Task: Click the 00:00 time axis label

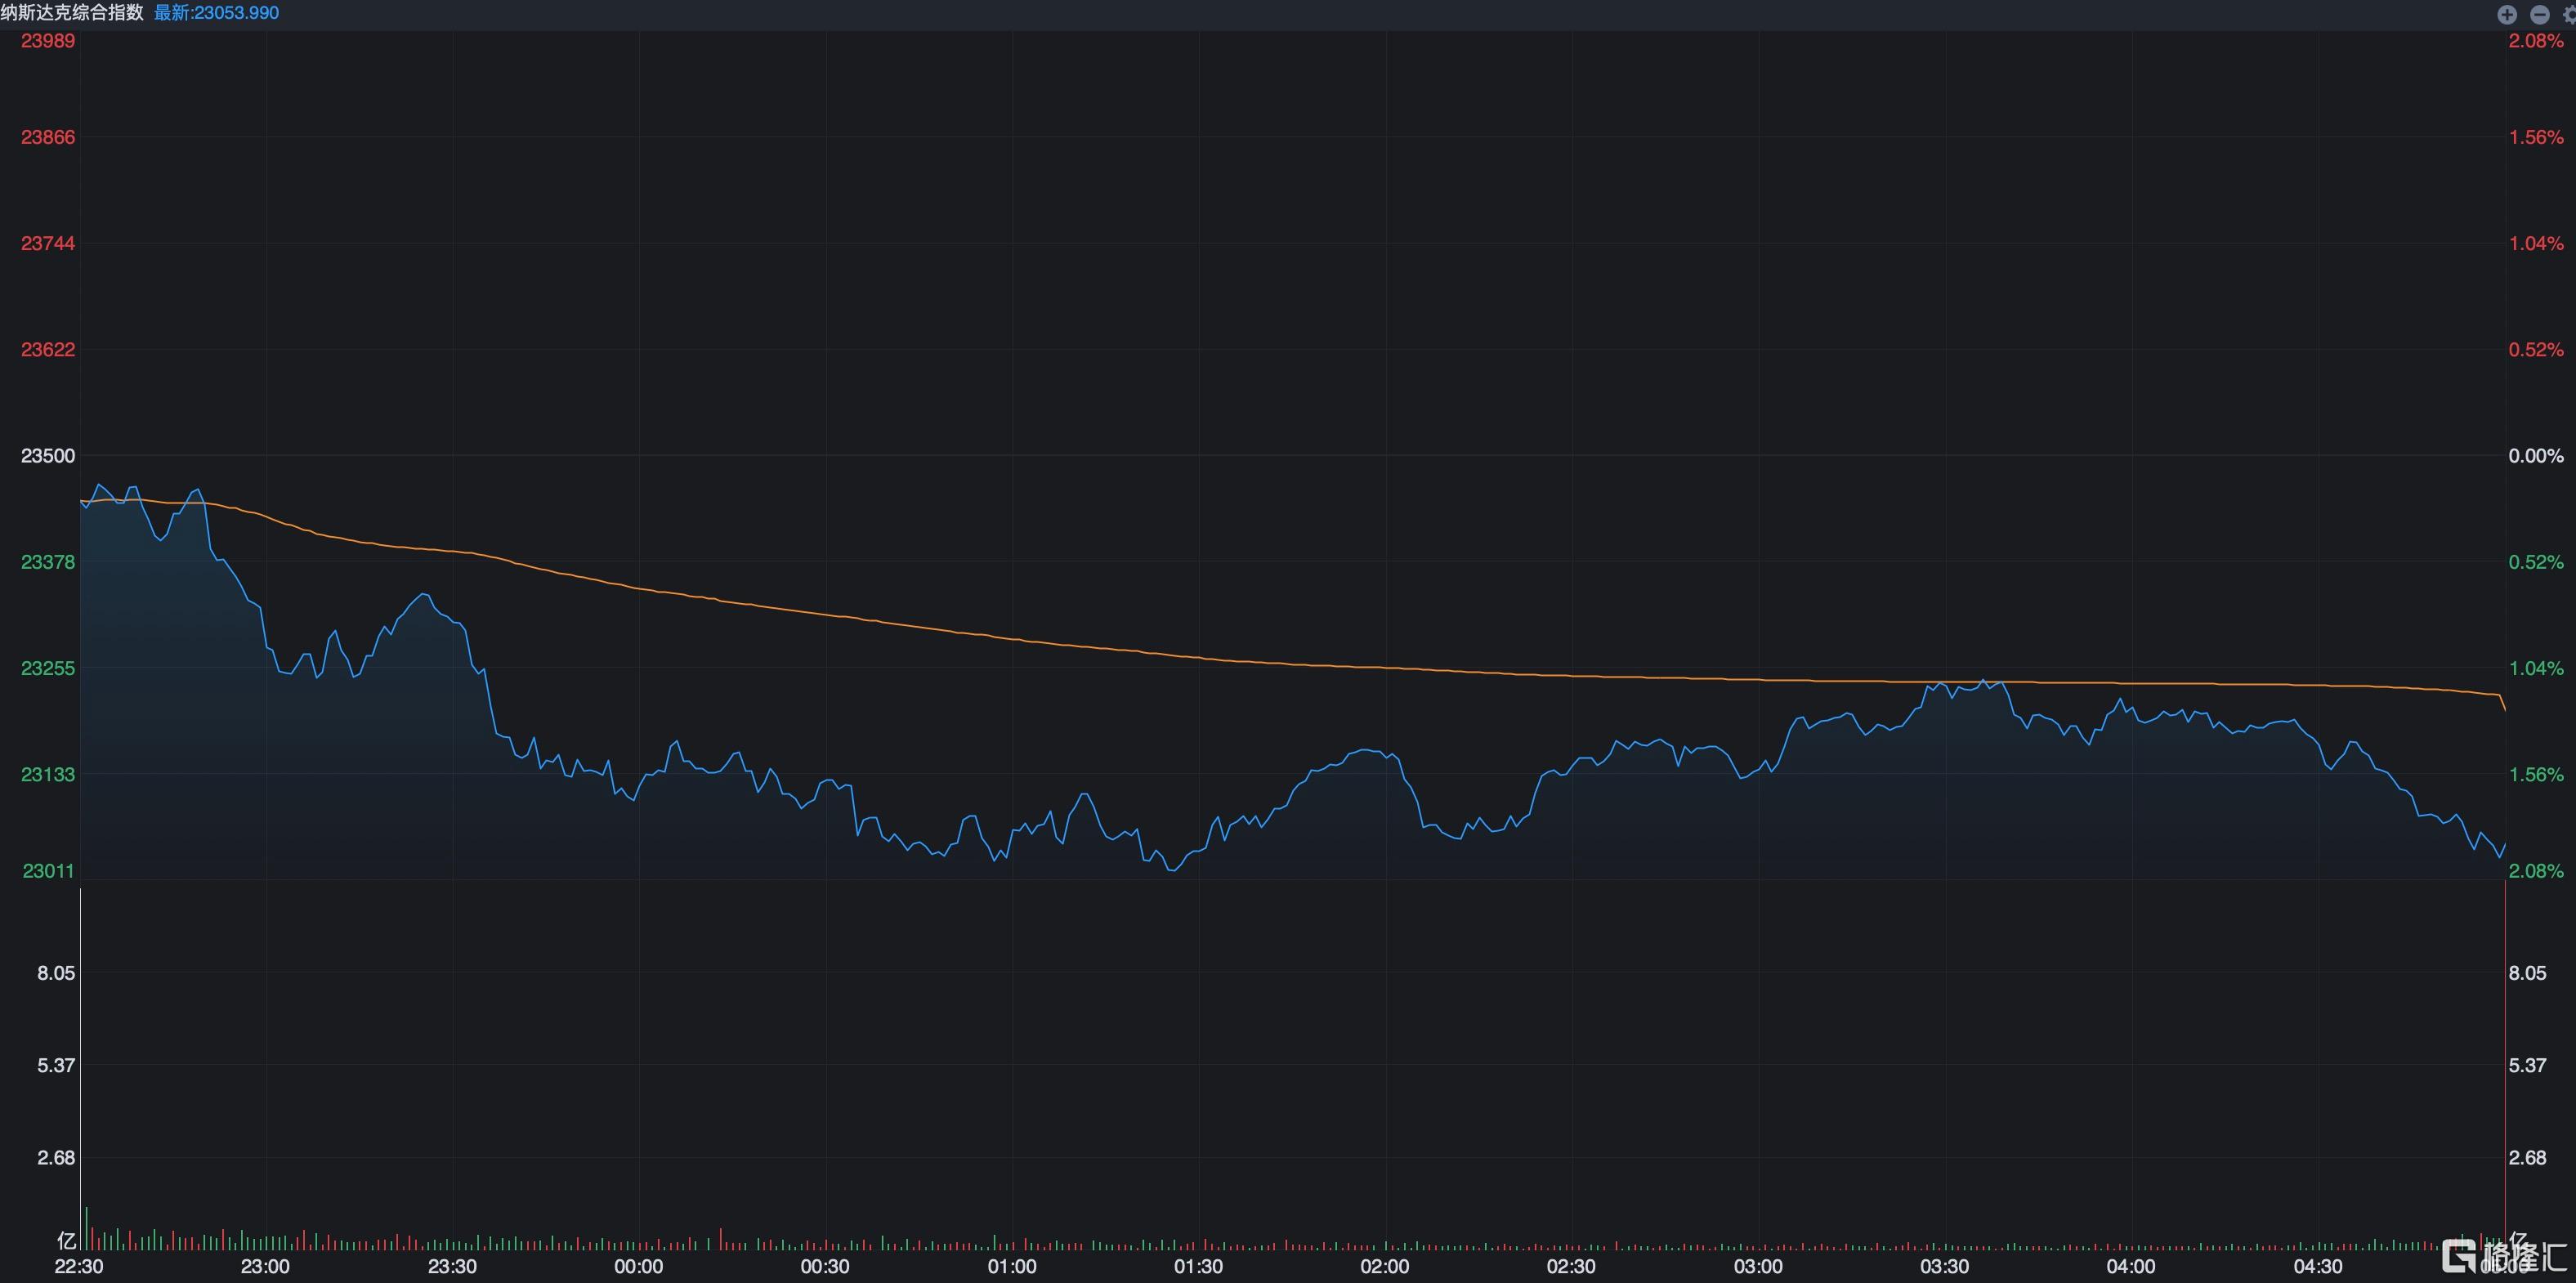Action: (x=638, y=1267)
